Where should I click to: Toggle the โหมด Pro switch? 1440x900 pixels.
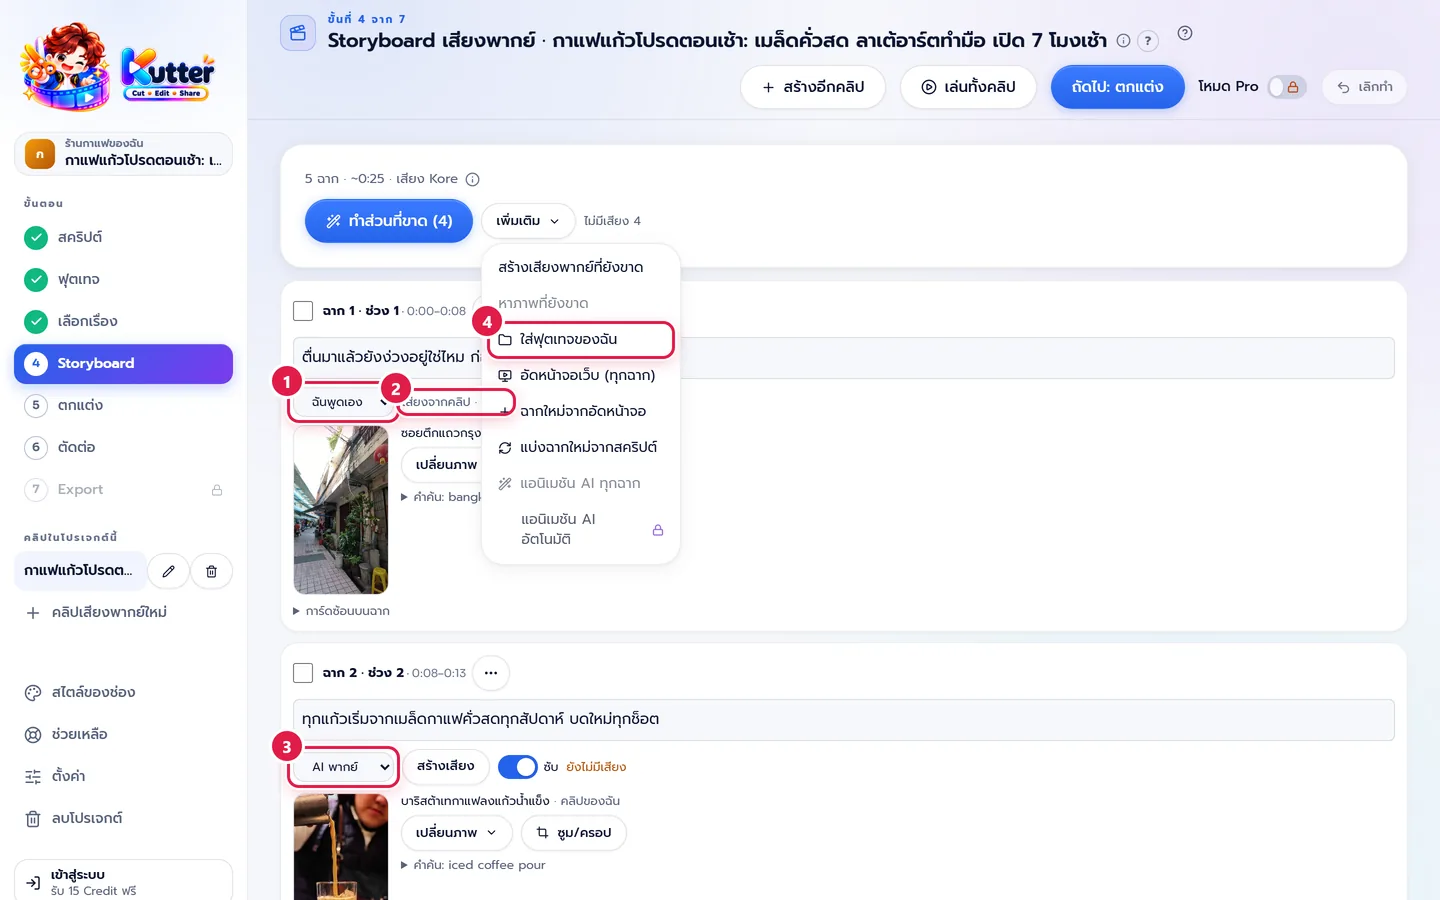click(x=1287, y=87)
